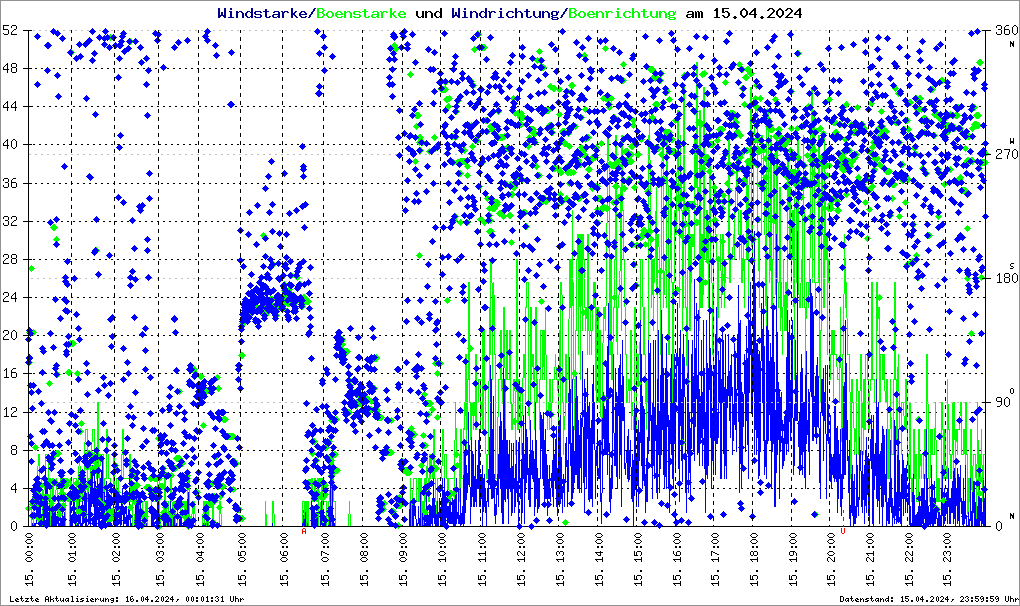Viewport: 1020px width, 606px height.
Task: Click the red sunset marker "U"
Action: (843, 531)
